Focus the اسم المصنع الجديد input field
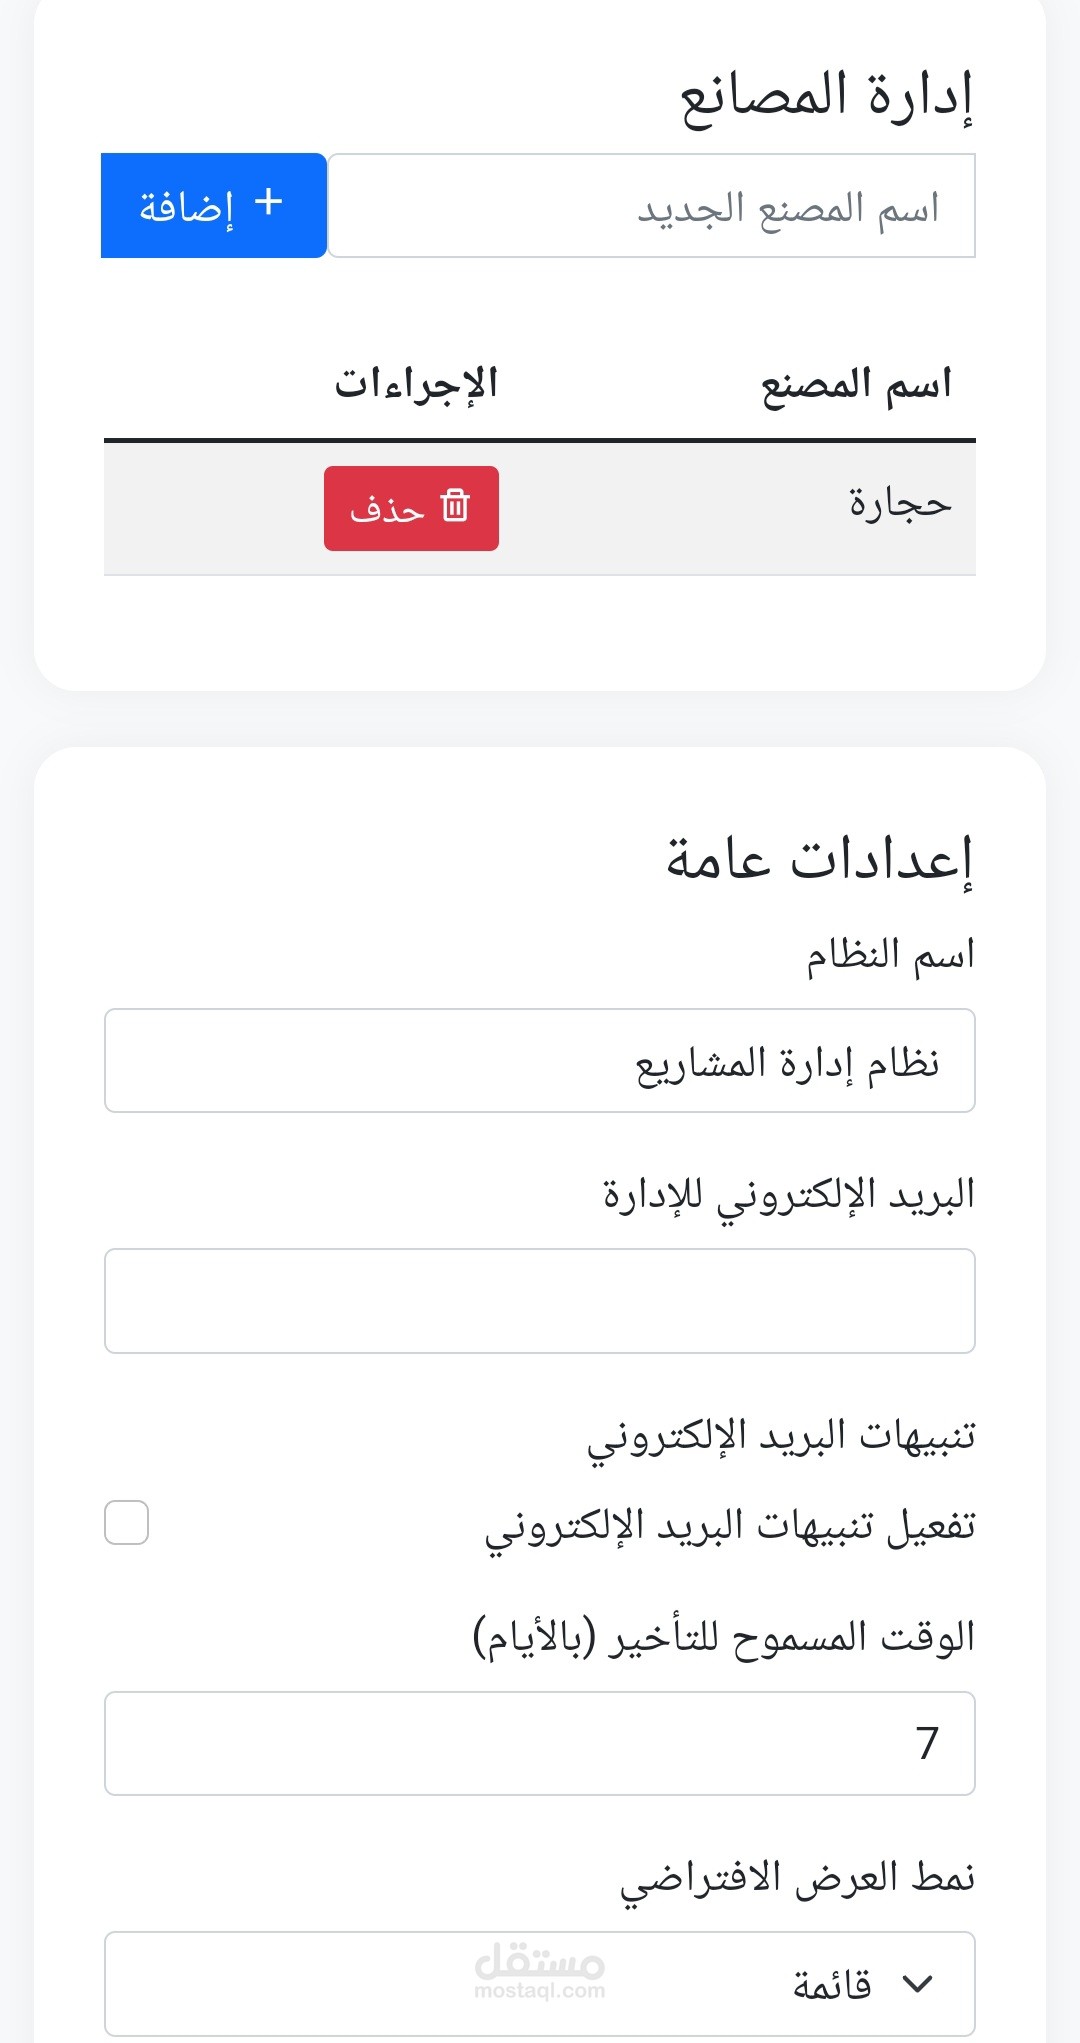The image size is (1080, 2043). [651, 206]
